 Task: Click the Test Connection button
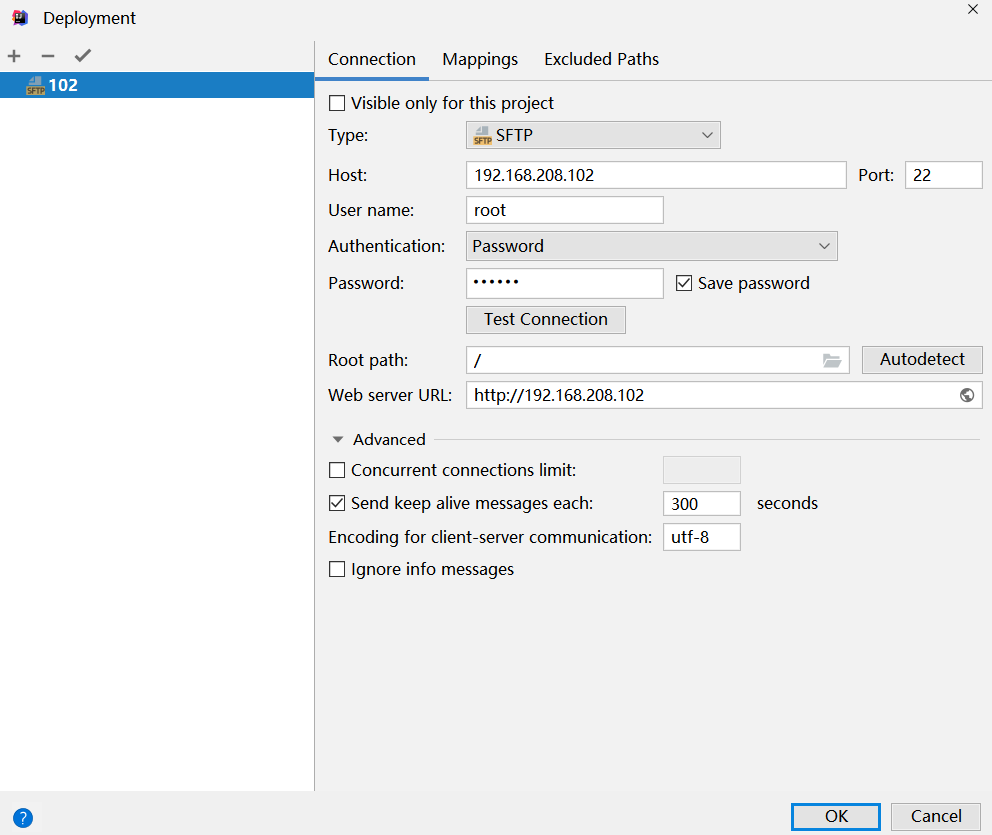coord(546,320)
